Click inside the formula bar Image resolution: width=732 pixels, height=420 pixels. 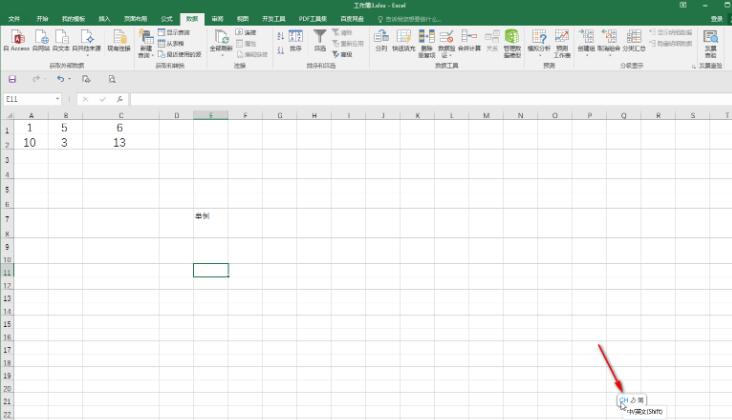tap(429, 99)
